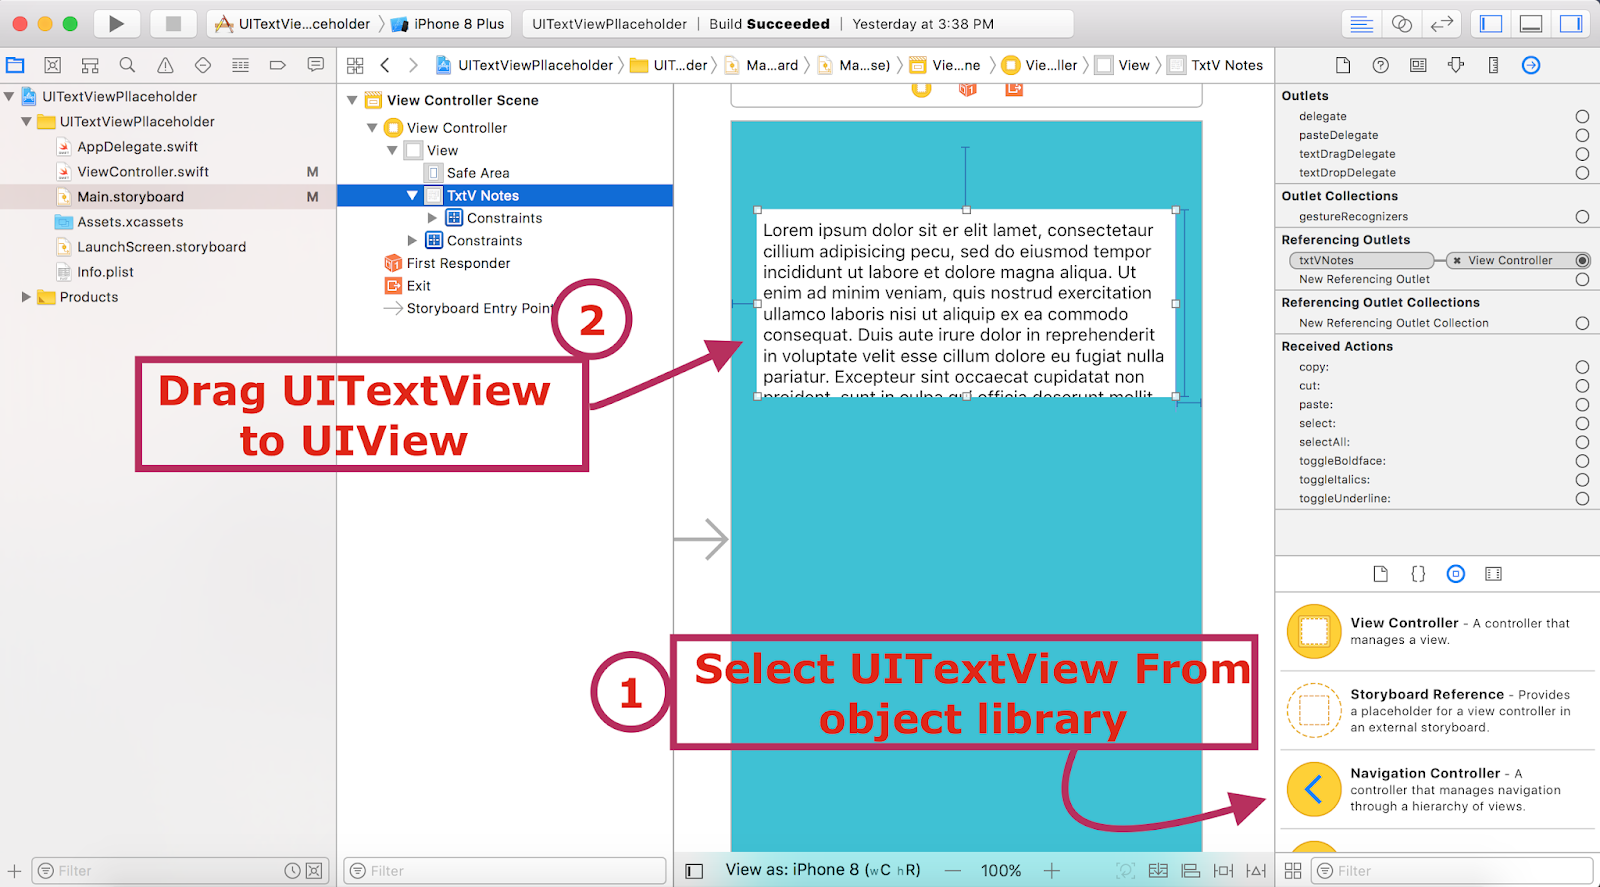Select Info.plist file
Image resolution: width=1600 pixels, height=887 pixels.
[105, 272]
